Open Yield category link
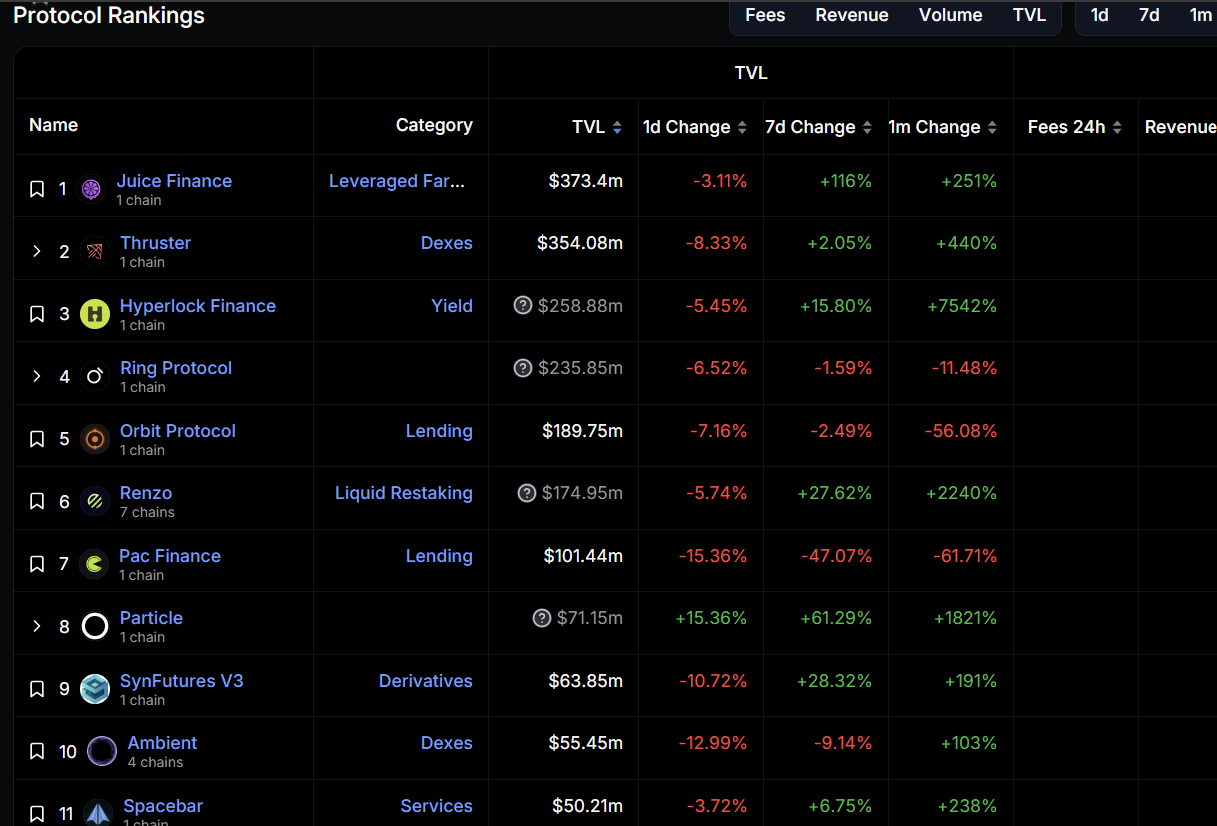The width and height of the screenshot is (1217, 826). 452,306
